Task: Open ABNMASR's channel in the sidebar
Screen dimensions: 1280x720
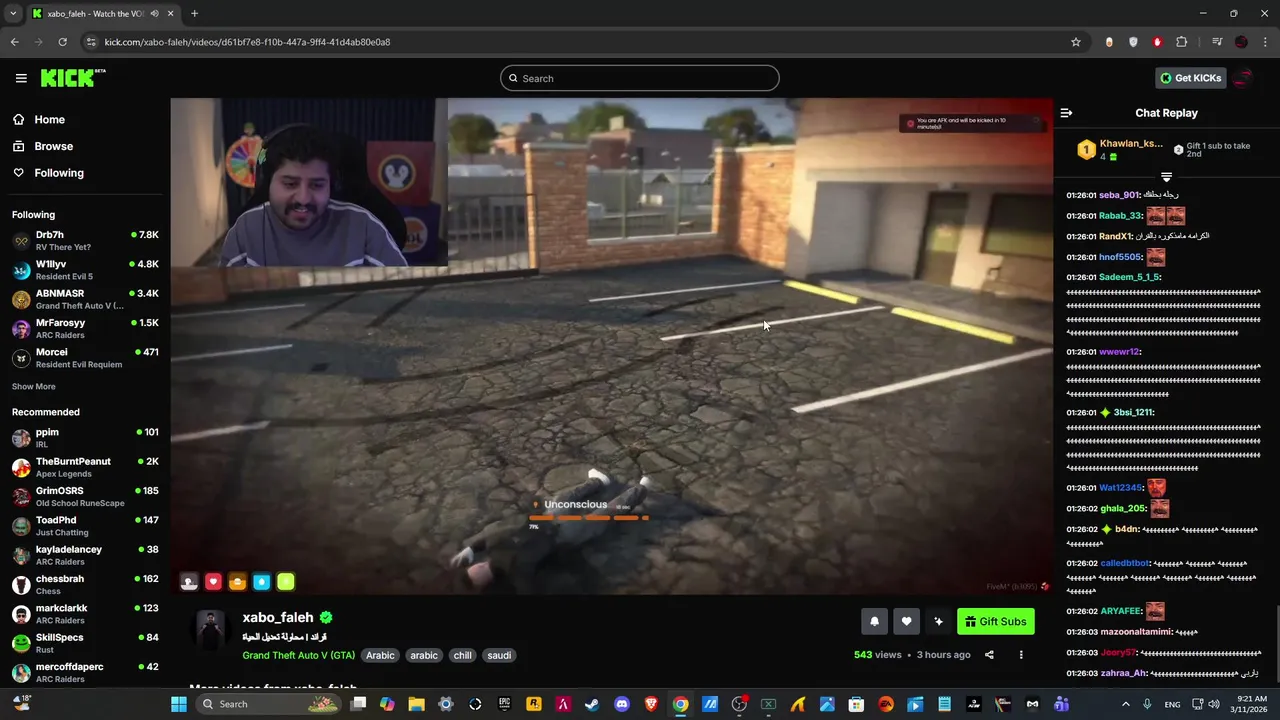Action: click(85, 299)
